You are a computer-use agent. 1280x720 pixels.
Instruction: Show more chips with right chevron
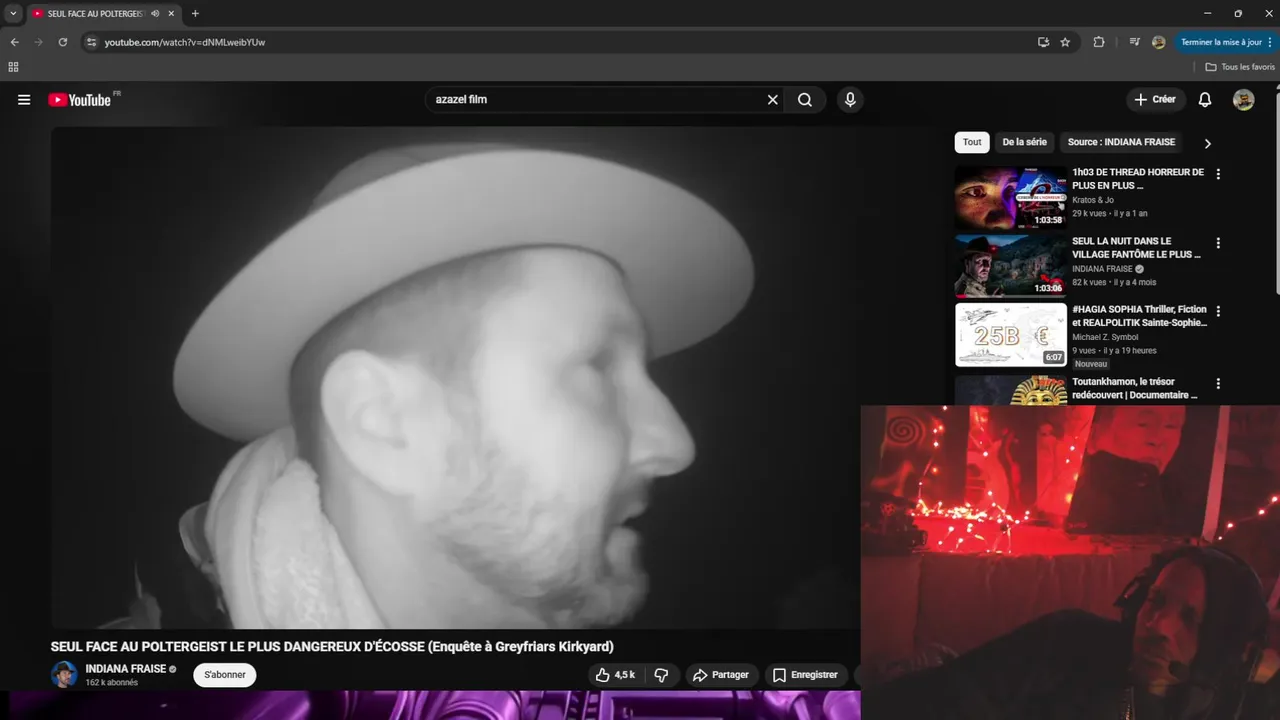[1207, 143]
